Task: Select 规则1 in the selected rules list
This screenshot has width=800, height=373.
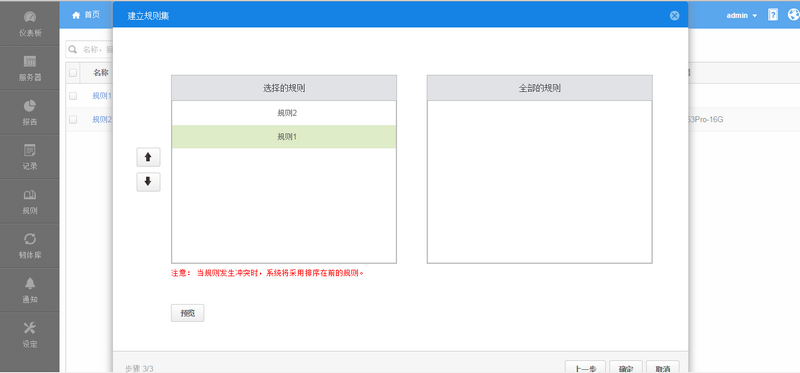Action: point(284,137)
